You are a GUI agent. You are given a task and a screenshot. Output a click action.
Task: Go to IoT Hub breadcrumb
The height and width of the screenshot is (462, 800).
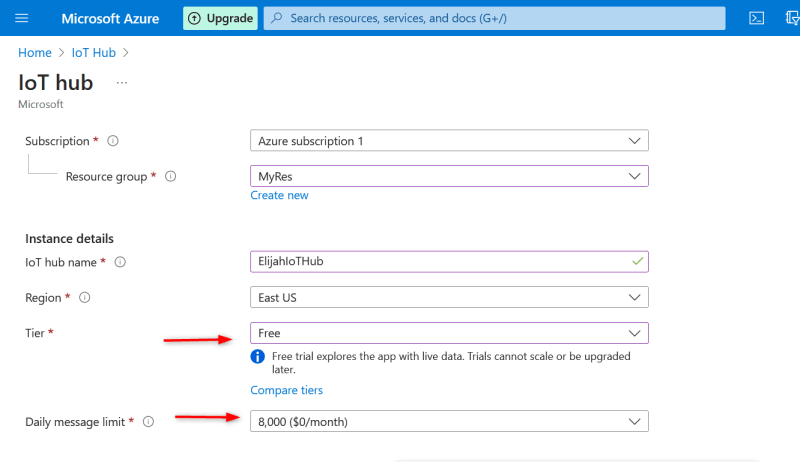tap(93, 53)
